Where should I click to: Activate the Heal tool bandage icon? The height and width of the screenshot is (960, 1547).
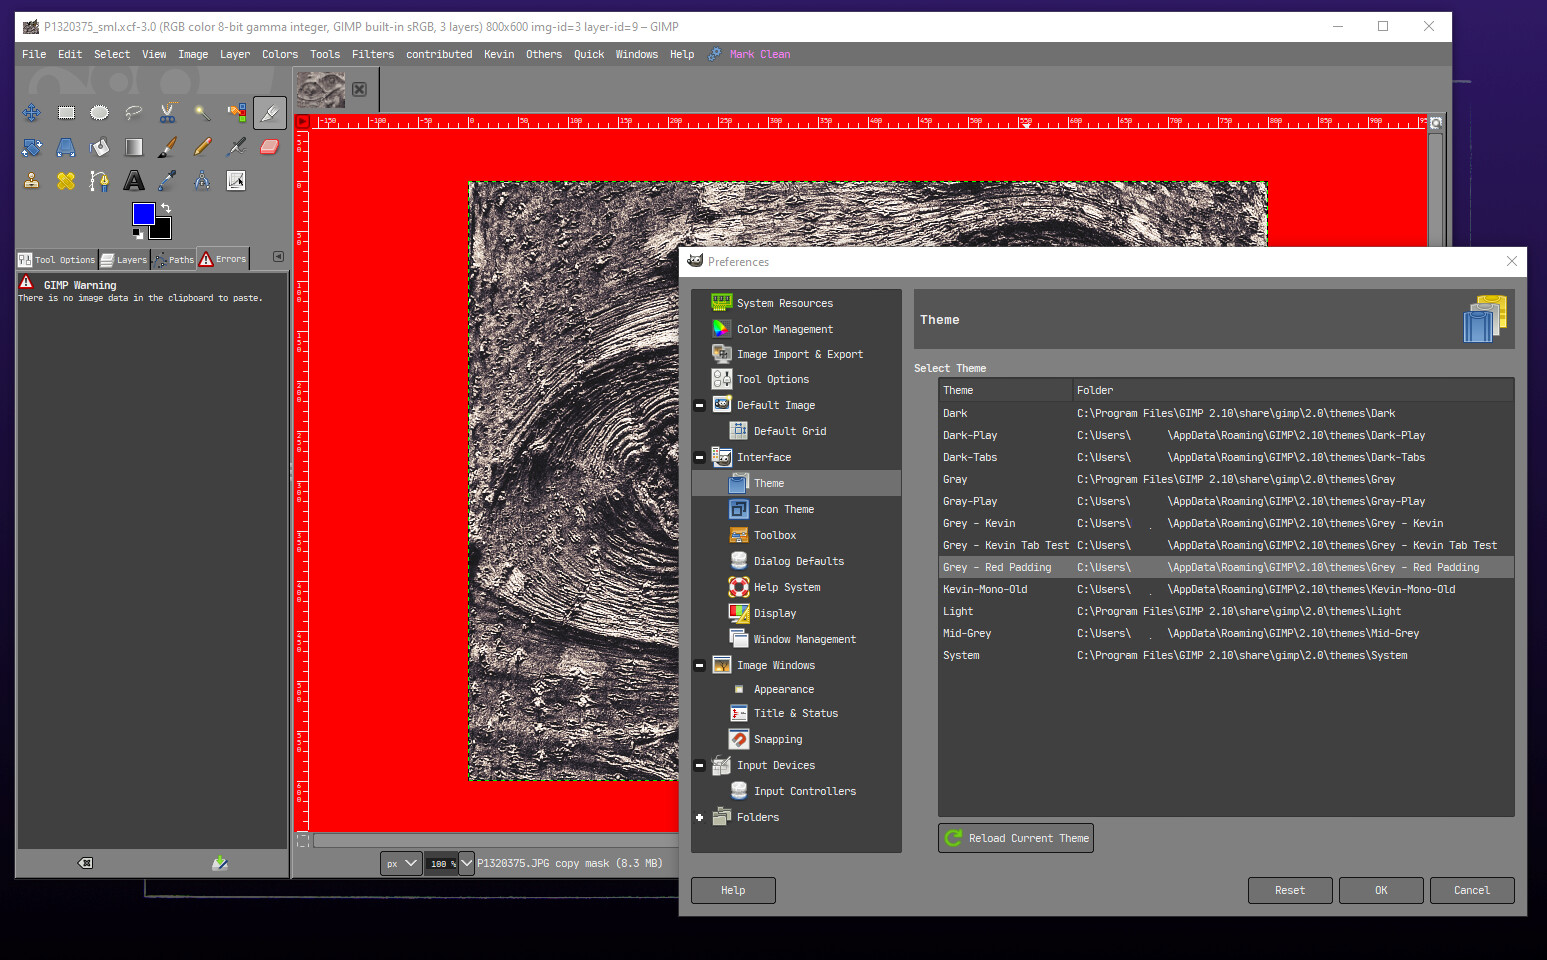pos(66,181)
